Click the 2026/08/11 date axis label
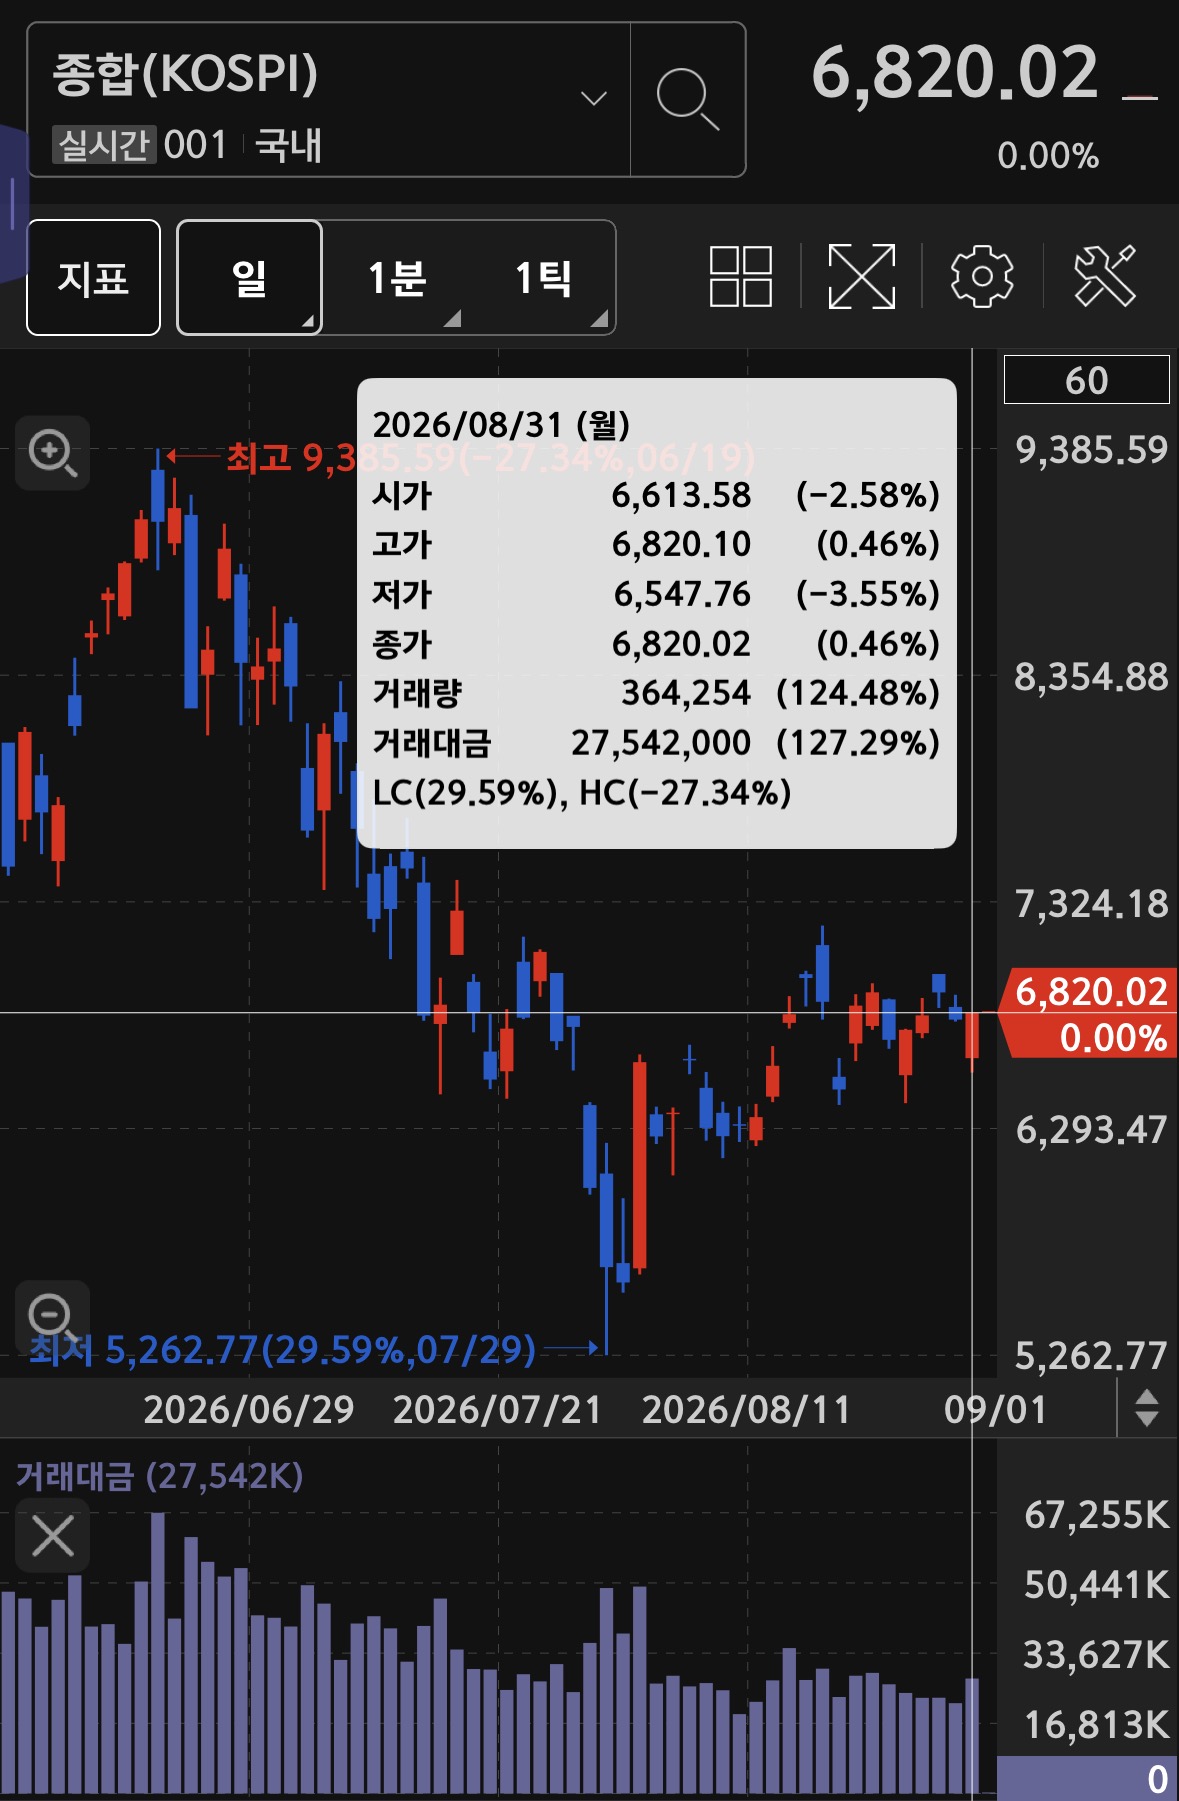 [x=746, y=1409]
